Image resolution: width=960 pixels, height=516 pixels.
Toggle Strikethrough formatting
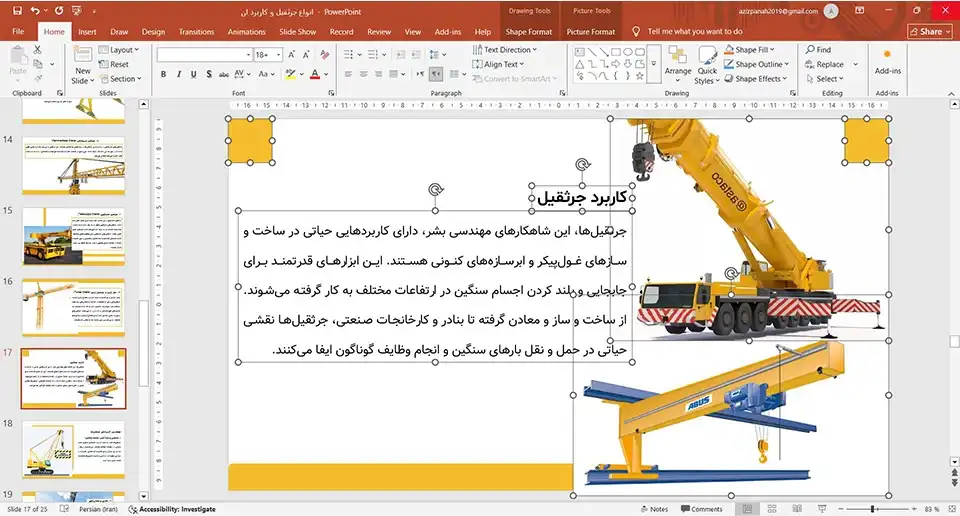[x=223, y=74]
